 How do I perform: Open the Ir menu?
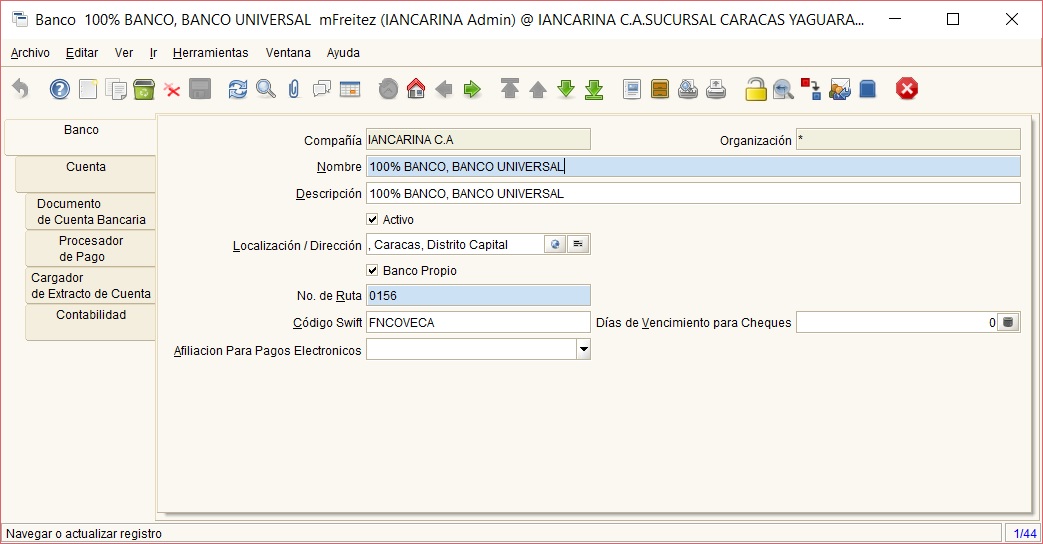(153, 53)
